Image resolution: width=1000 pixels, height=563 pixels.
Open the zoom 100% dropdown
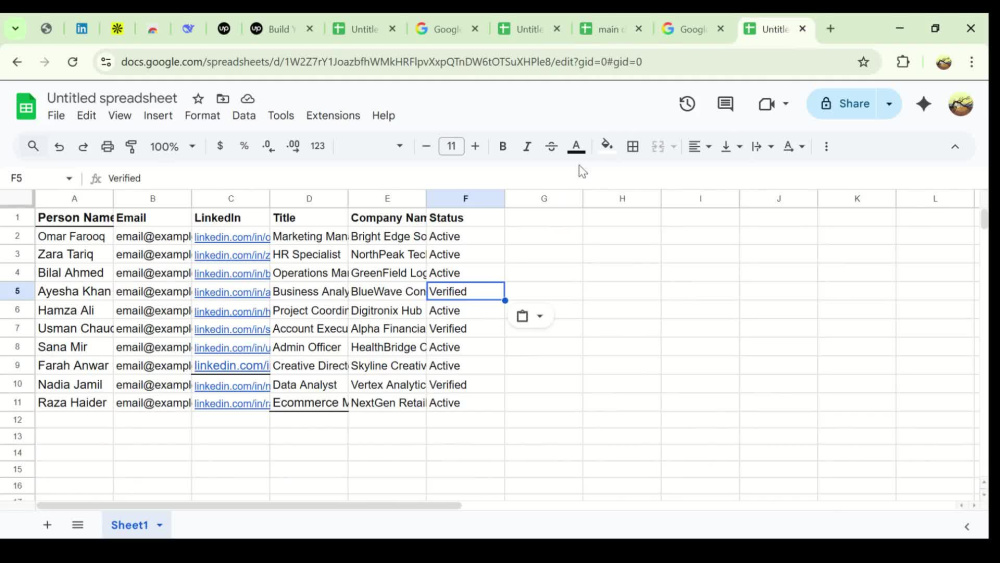[172, 147]
